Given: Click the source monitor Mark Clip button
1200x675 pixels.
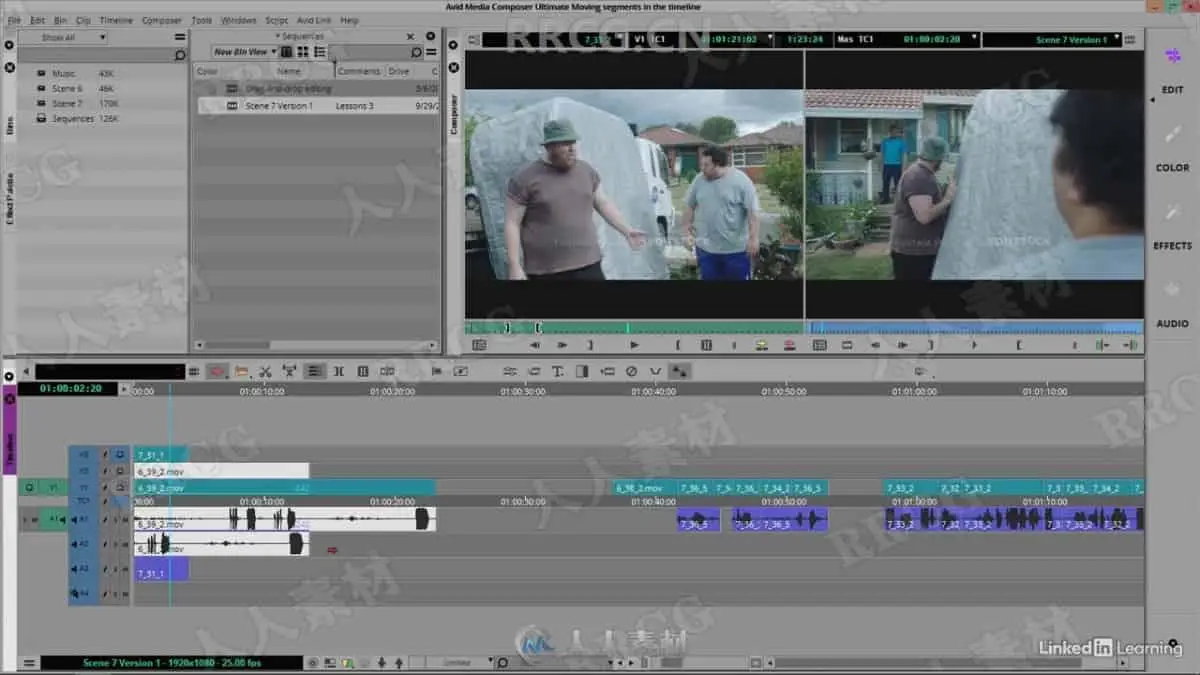Looking at the screenshot, I should point(706,345).
